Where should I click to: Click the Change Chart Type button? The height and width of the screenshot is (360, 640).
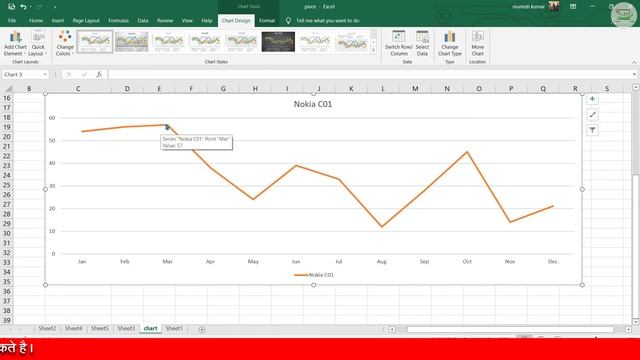pyautogui.click(x=449, y=43)
